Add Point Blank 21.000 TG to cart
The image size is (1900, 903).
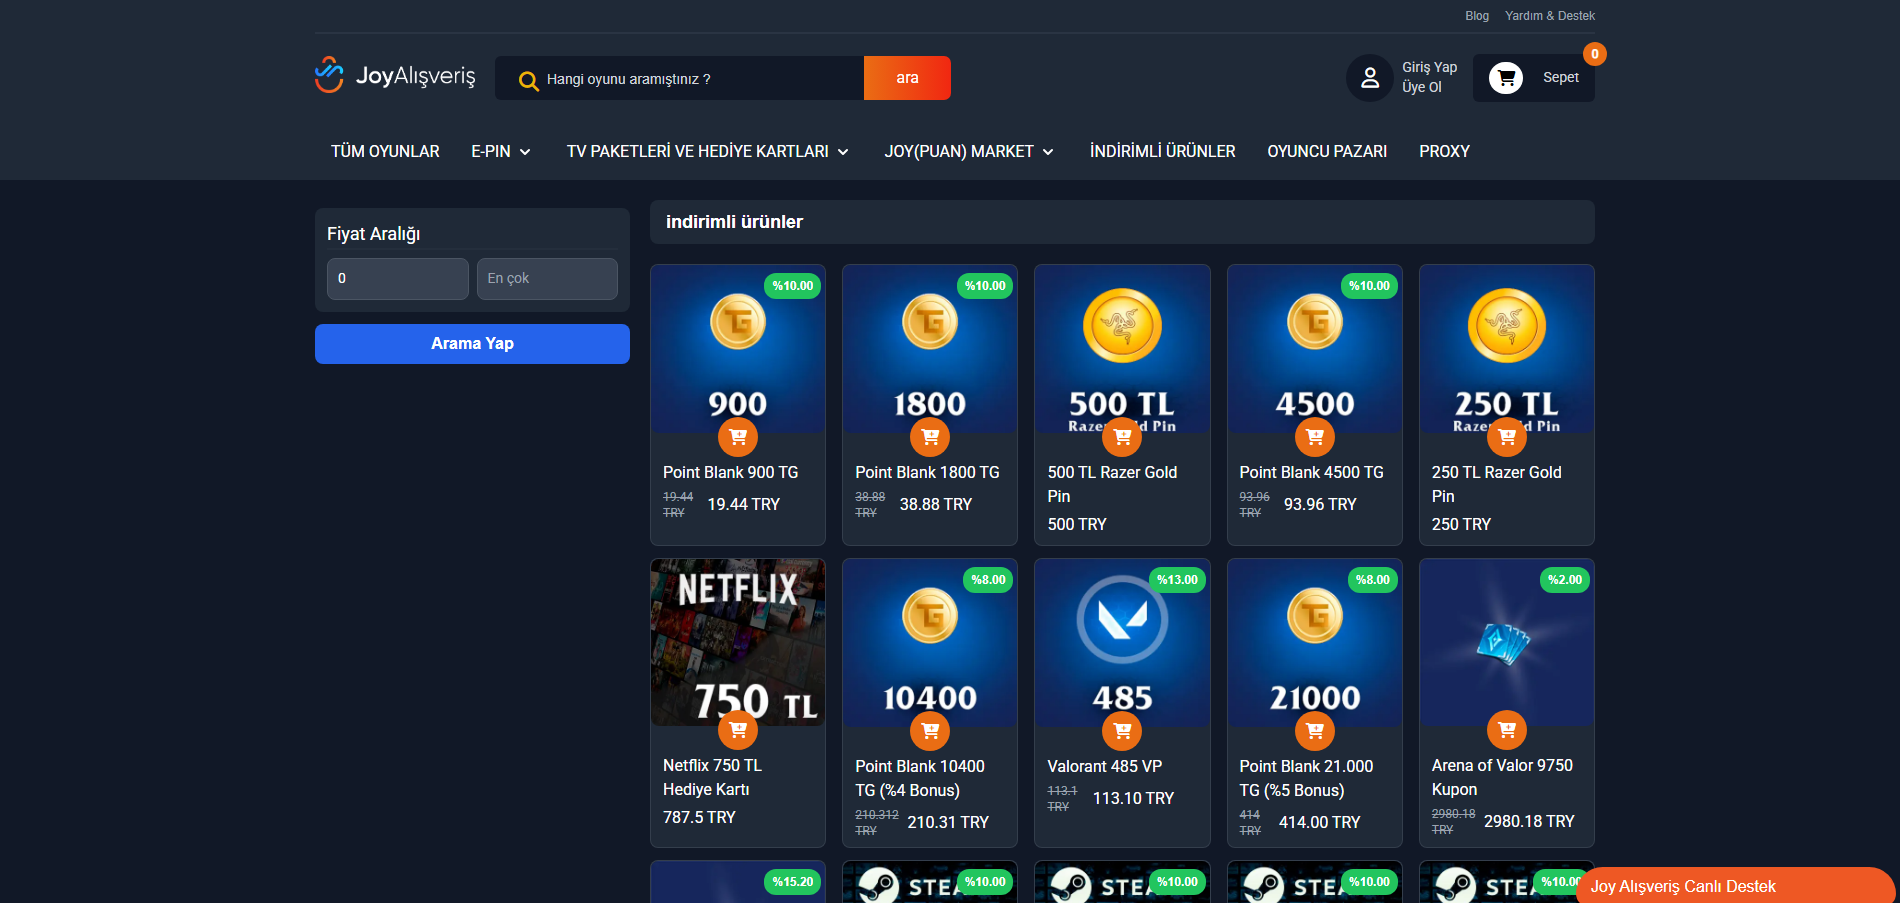[1315, 731]
